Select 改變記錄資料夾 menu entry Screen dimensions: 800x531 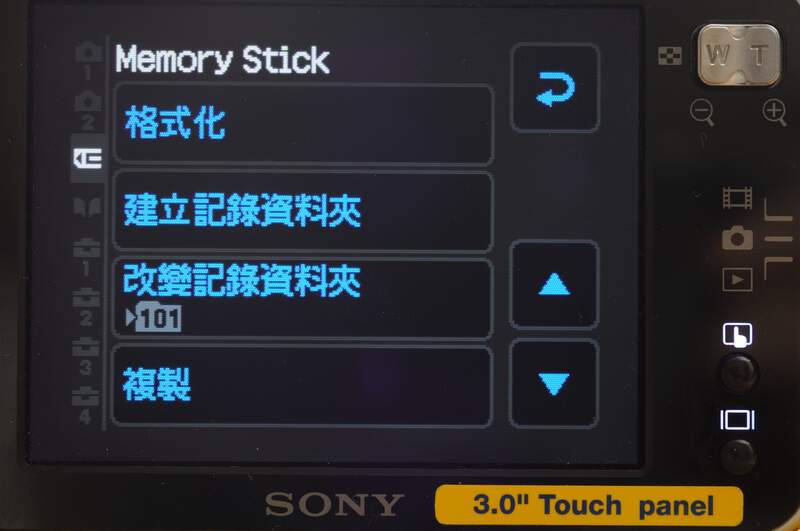pyautogui.click(x=303, y=298)
